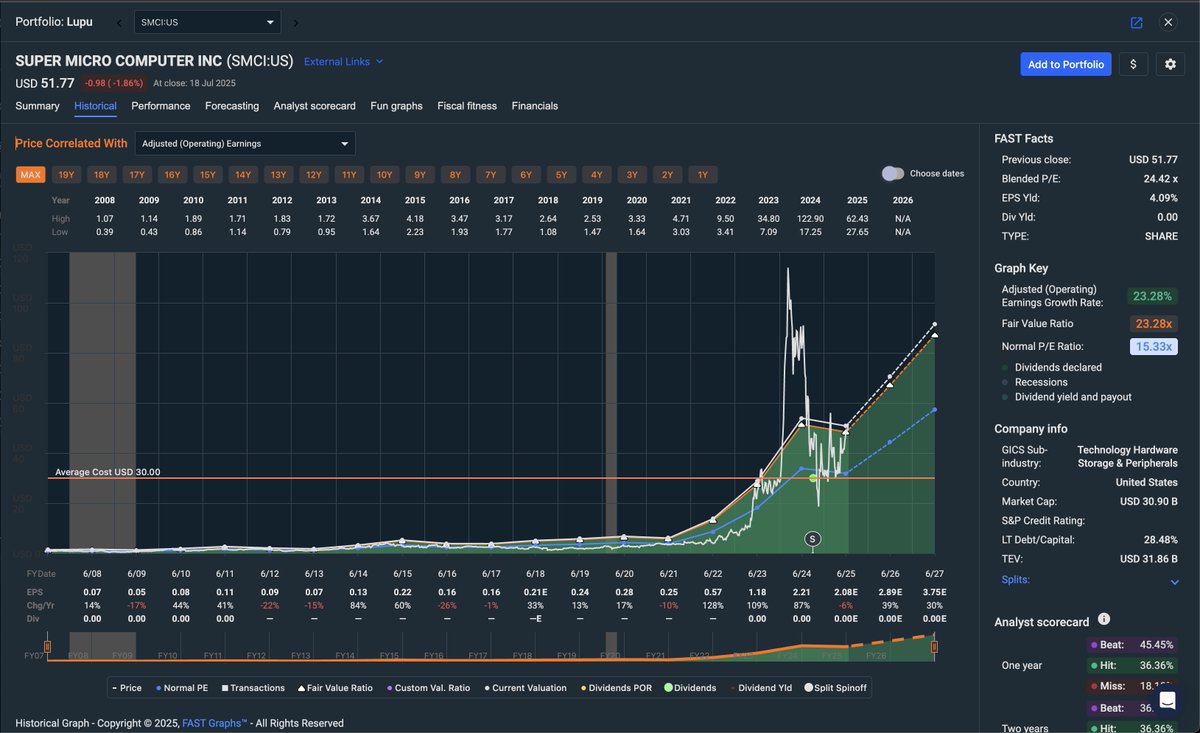This screenshot has height=733, width=1200.
Task: Toggle Recessions graph key
Action: pos(1035,382)
